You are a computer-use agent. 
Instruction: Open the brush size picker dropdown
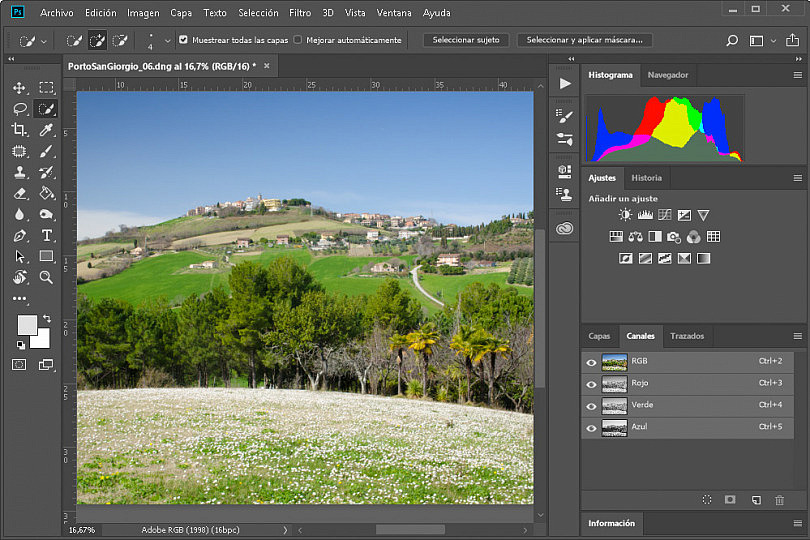click(x=167, y=40)
